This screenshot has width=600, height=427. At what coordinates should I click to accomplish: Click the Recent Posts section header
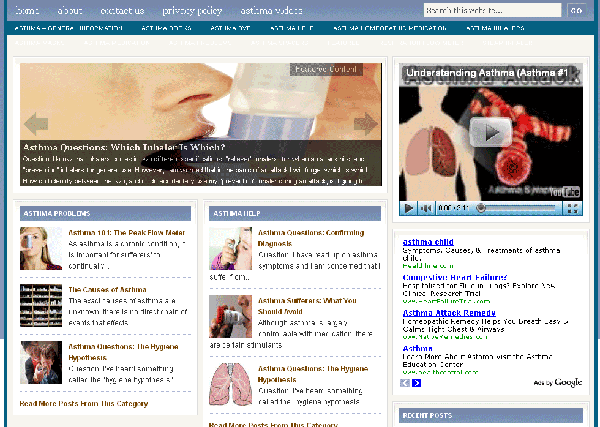click(491, 416)
